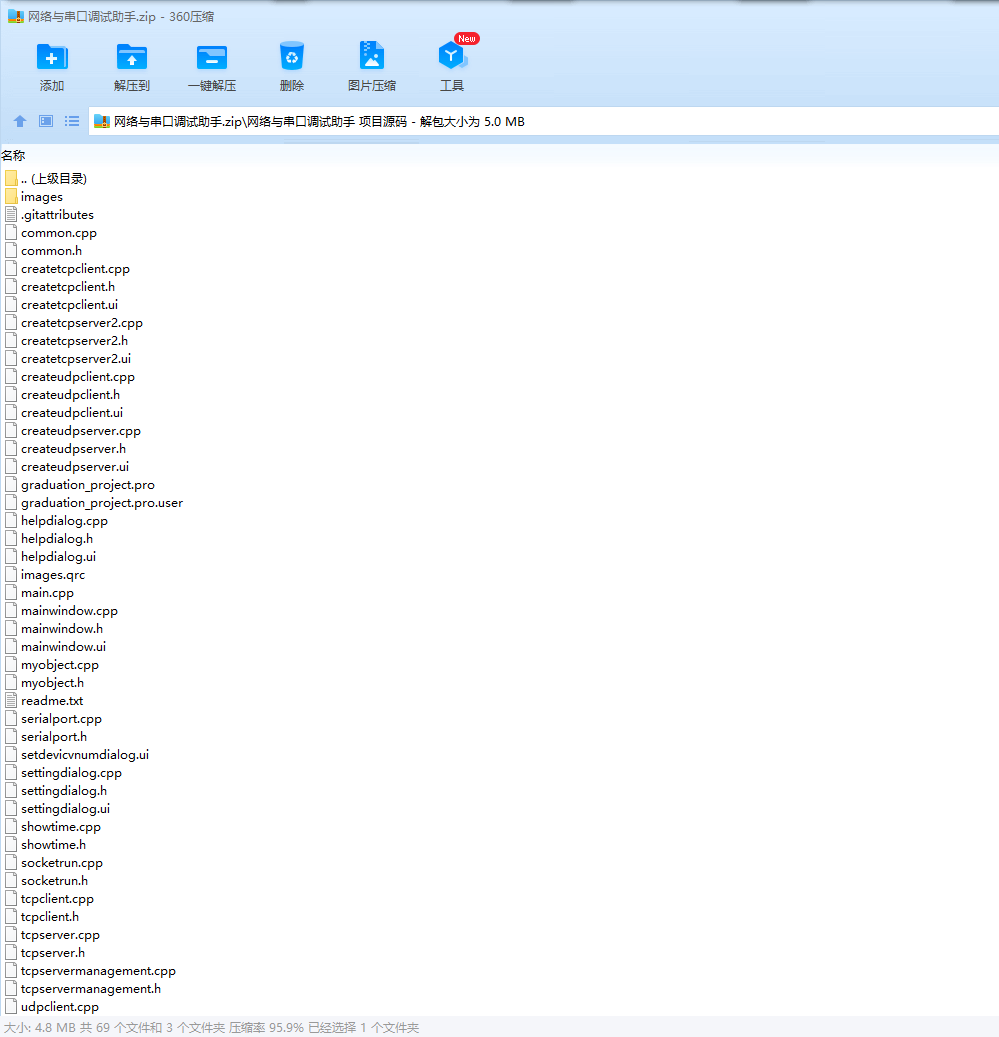Switch to list view mode button
999x1037 pixels.
72,121
